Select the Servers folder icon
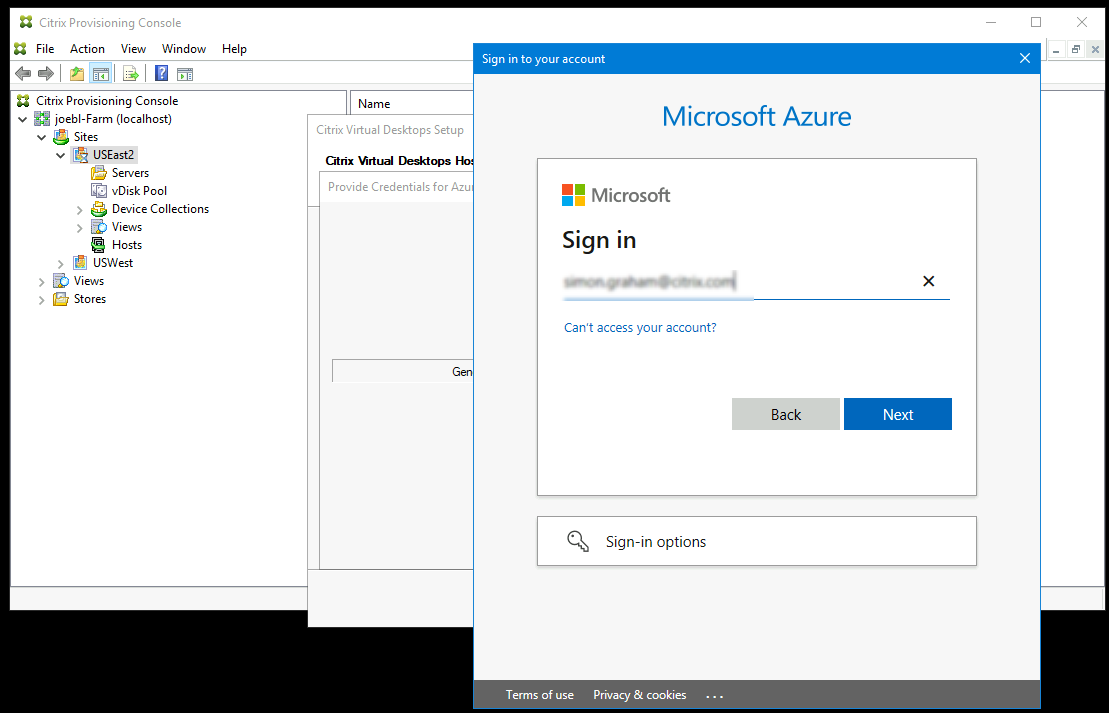1109x713 pixels. [x=99, y=172]
